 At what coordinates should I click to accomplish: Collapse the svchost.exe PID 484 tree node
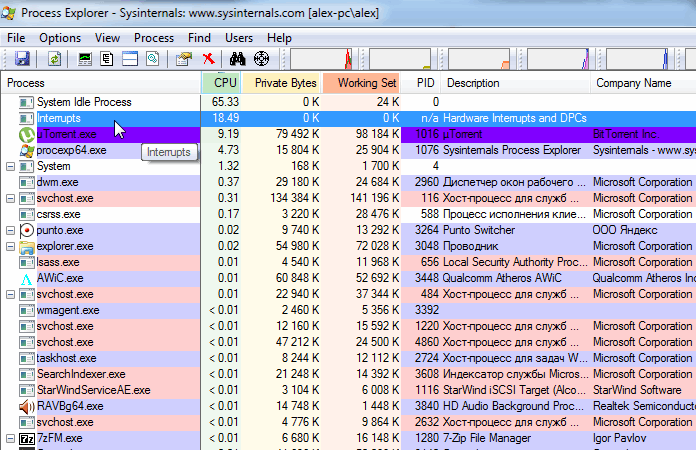coord(11,294)
